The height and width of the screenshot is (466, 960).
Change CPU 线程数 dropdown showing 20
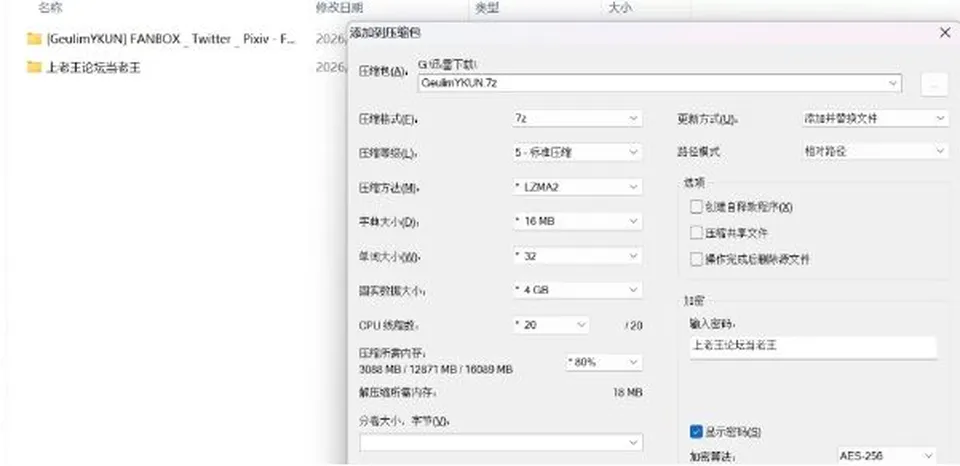(x=551, y=325)
